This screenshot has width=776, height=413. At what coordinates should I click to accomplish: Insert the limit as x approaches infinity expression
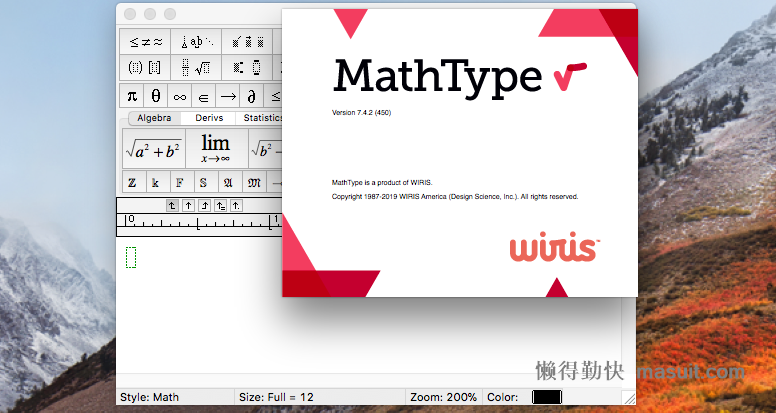(217, 149)
